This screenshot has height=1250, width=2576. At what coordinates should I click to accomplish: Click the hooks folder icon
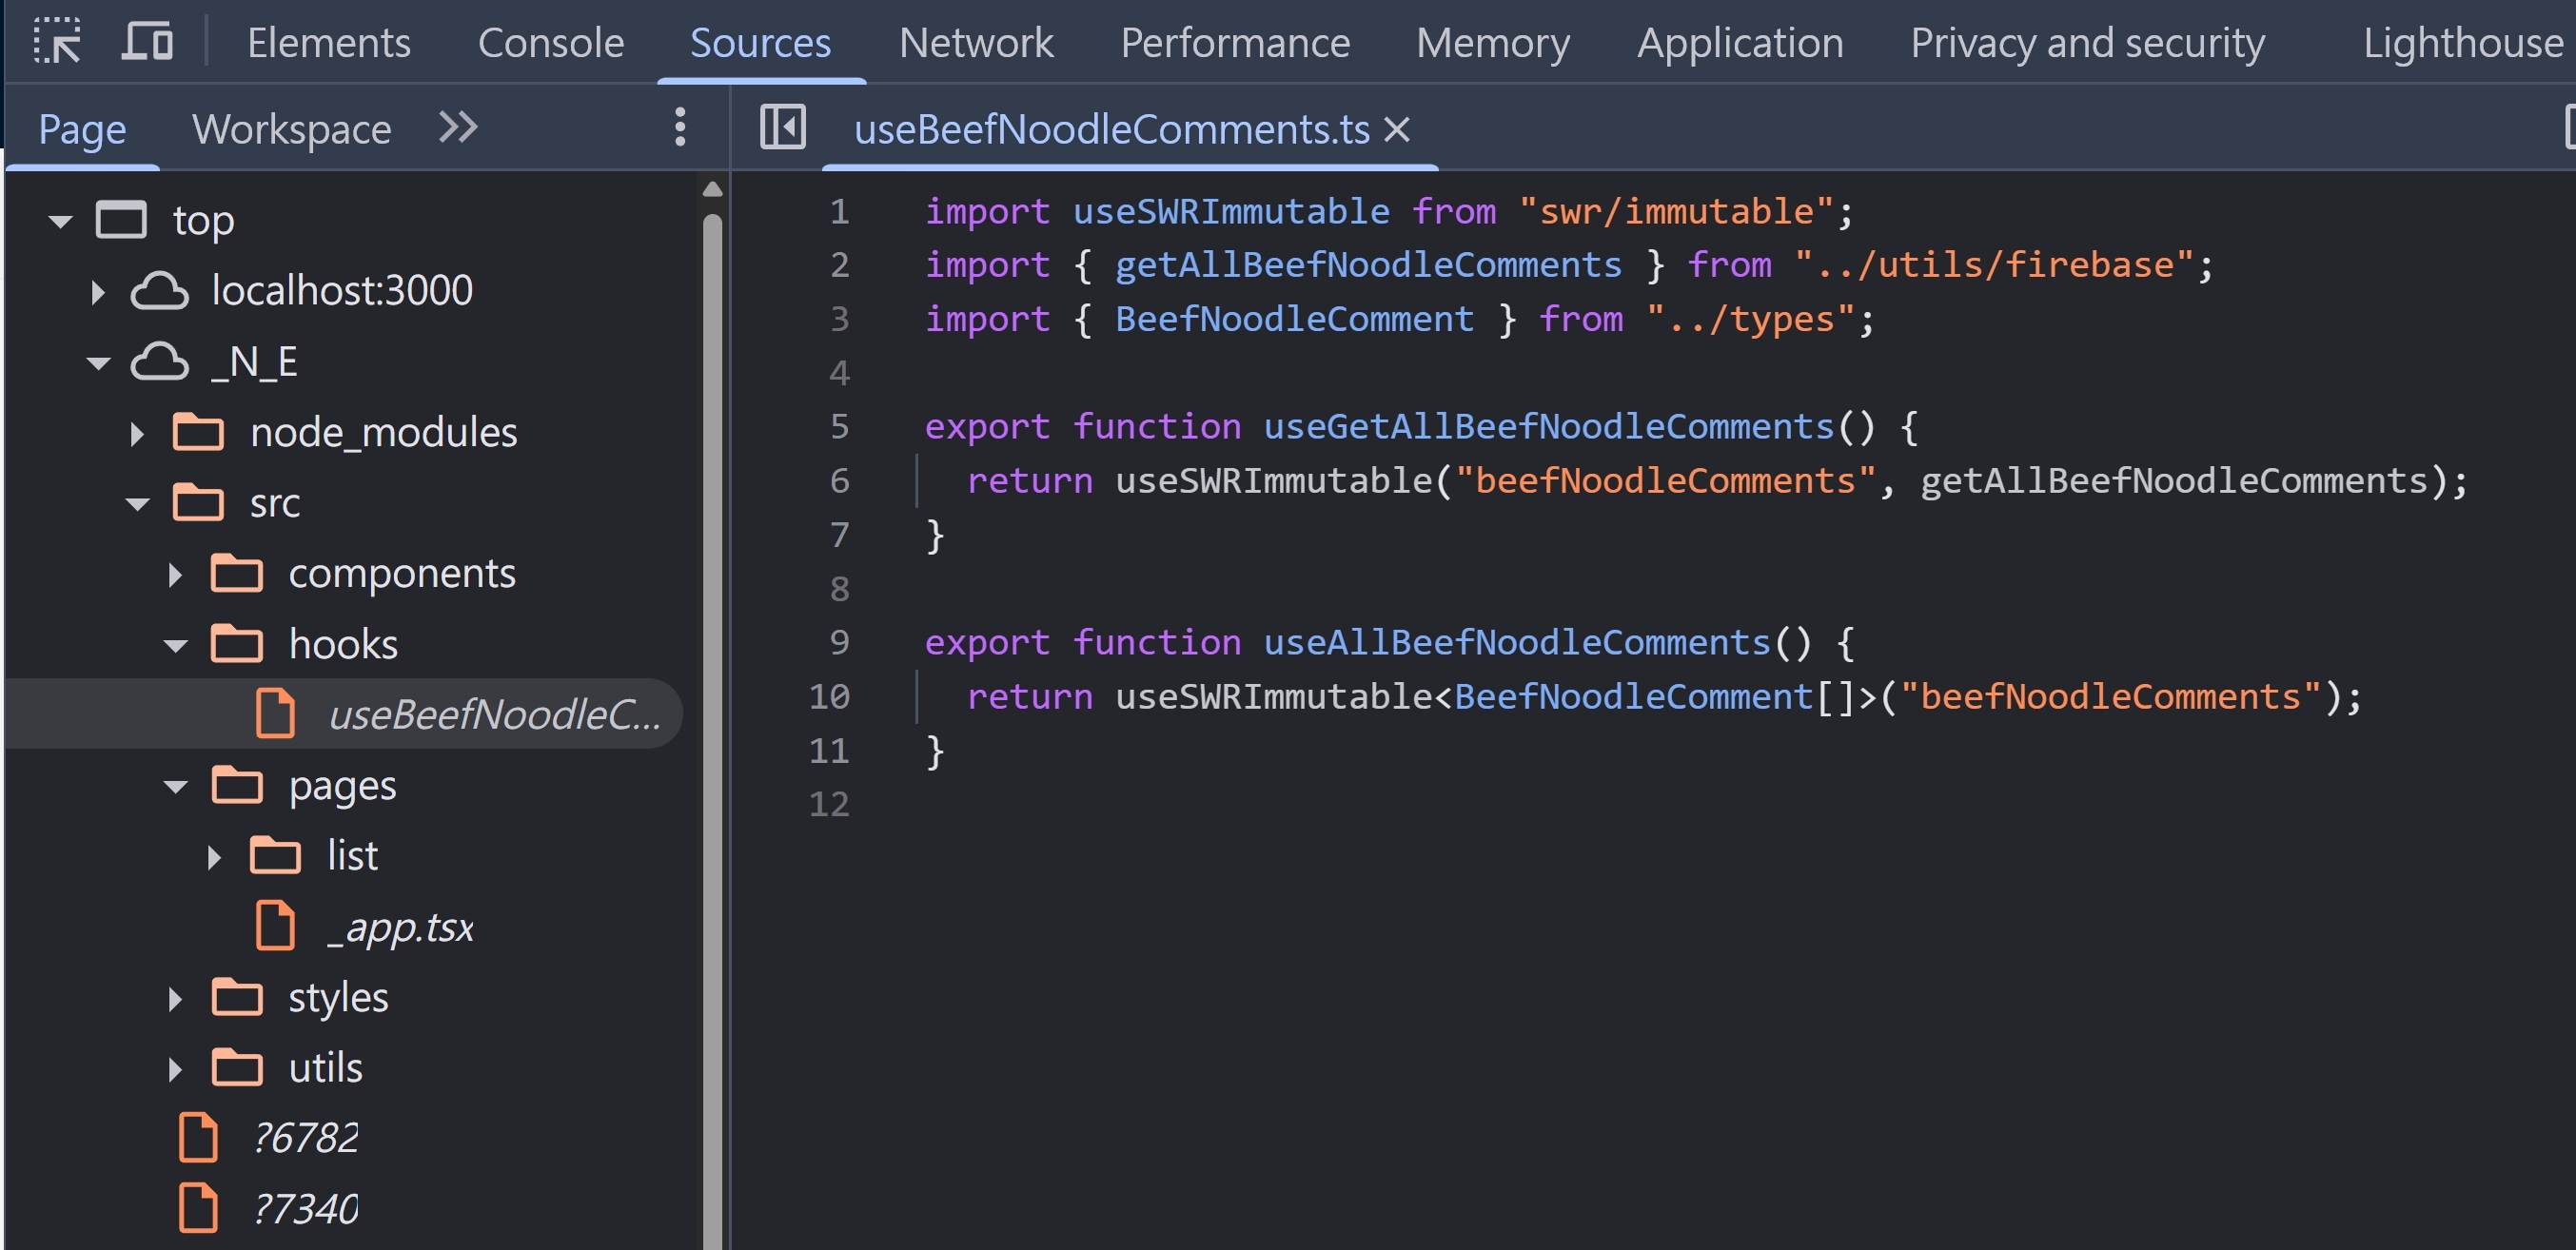pyautogui.click(x=236, y=643)
